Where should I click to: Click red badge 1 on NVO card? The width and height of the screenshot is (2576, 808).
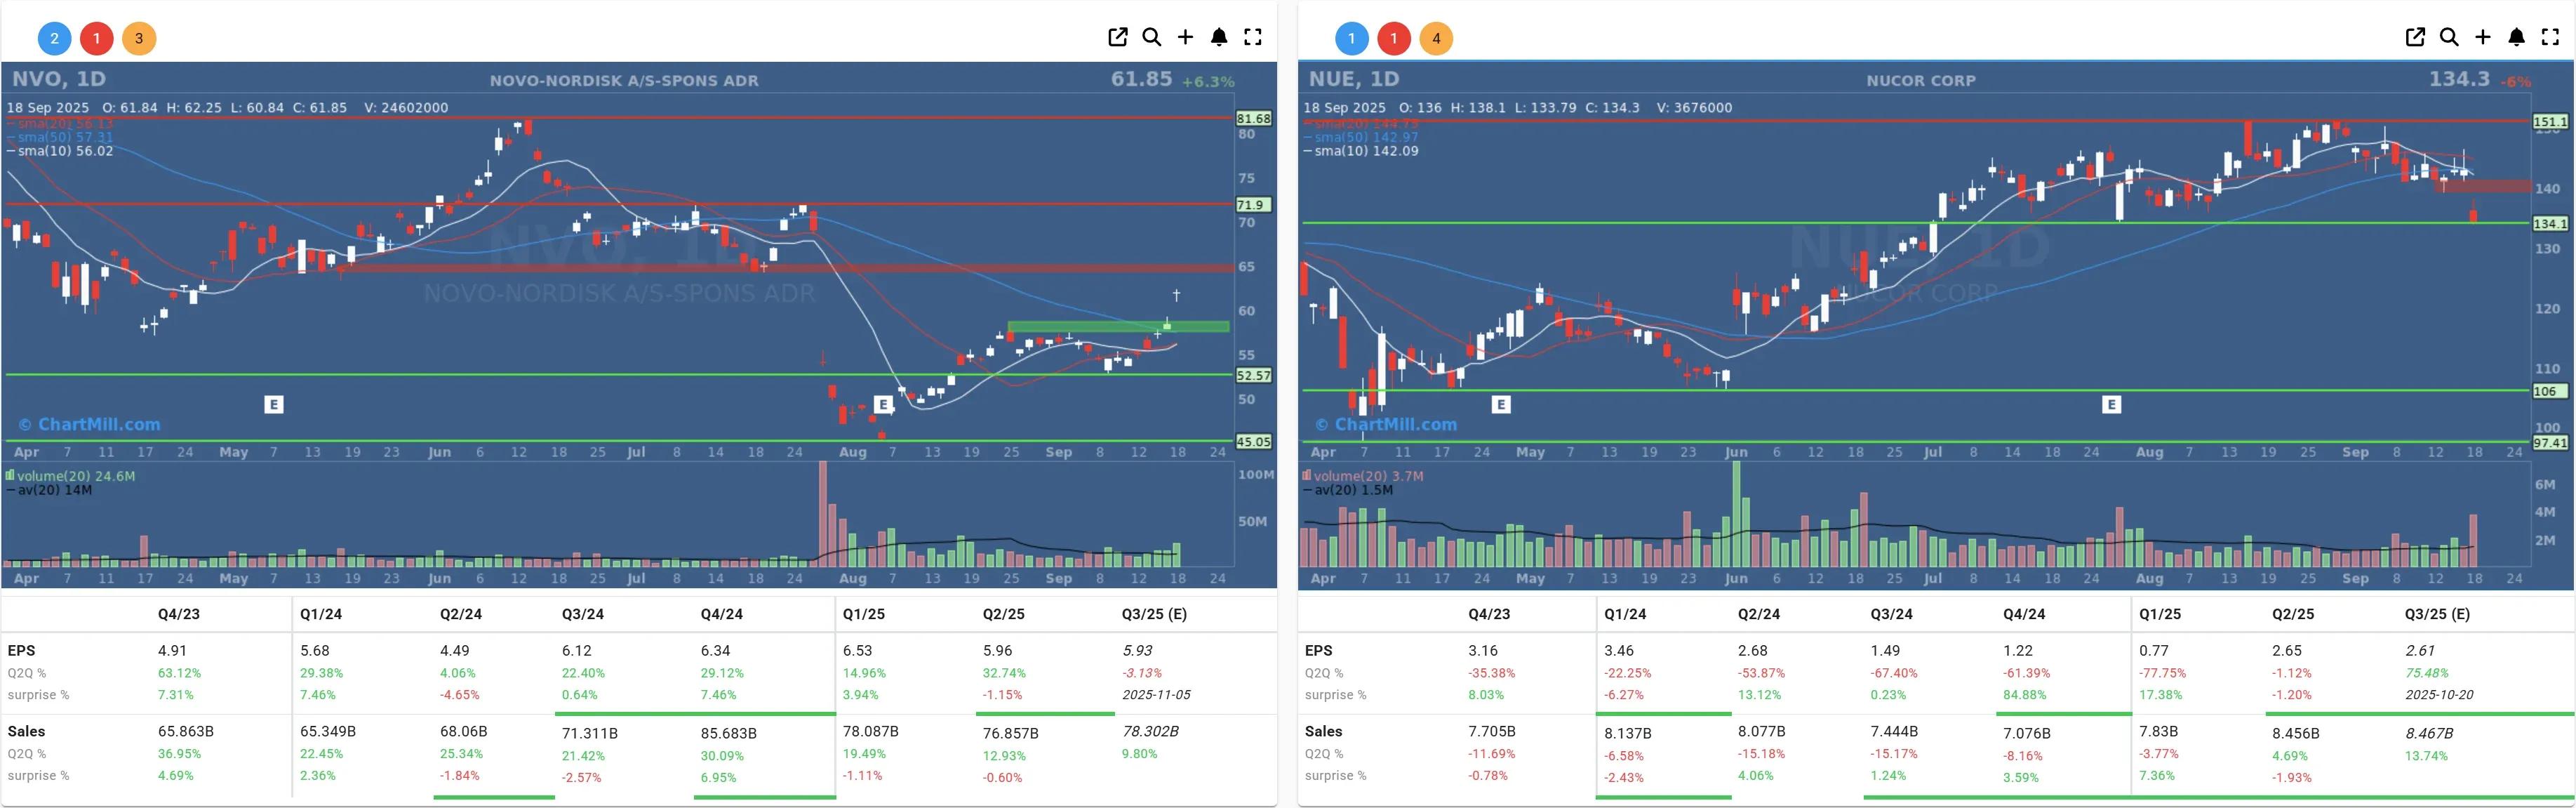[x=97, y=39]
